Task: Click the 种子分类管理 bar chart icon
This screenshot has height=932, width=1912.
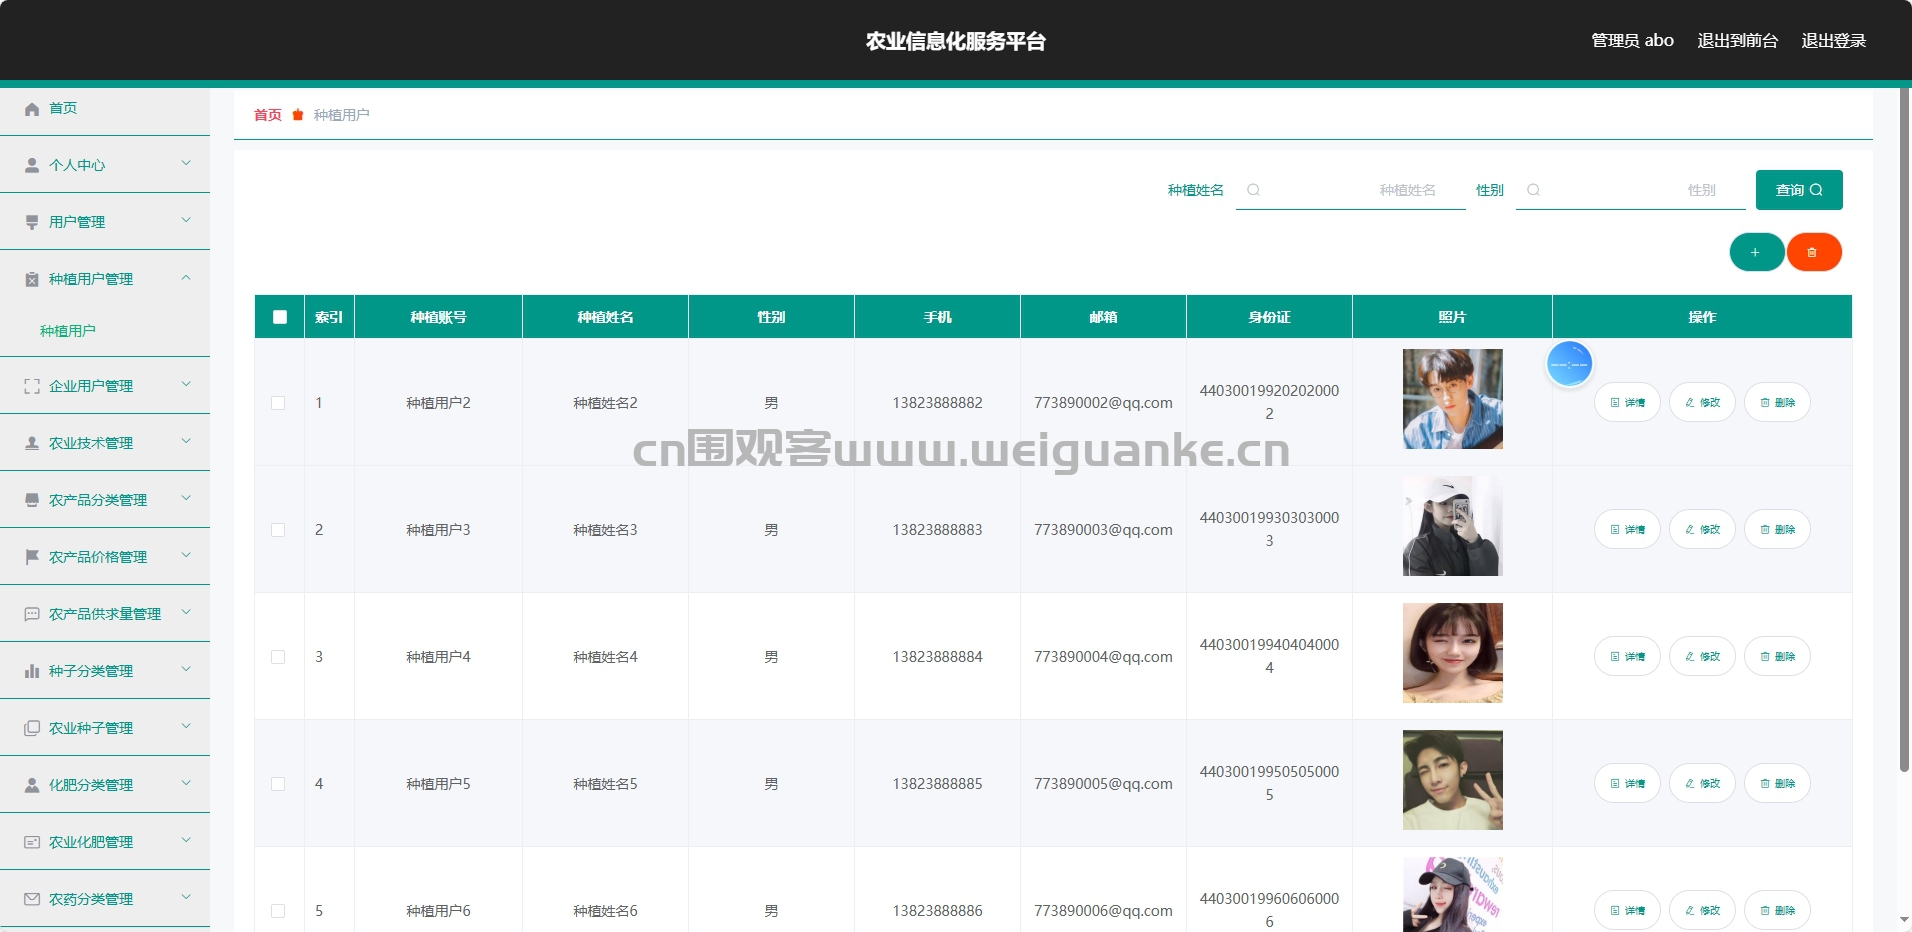Action: pyautogui.click(x=32, y=671)
